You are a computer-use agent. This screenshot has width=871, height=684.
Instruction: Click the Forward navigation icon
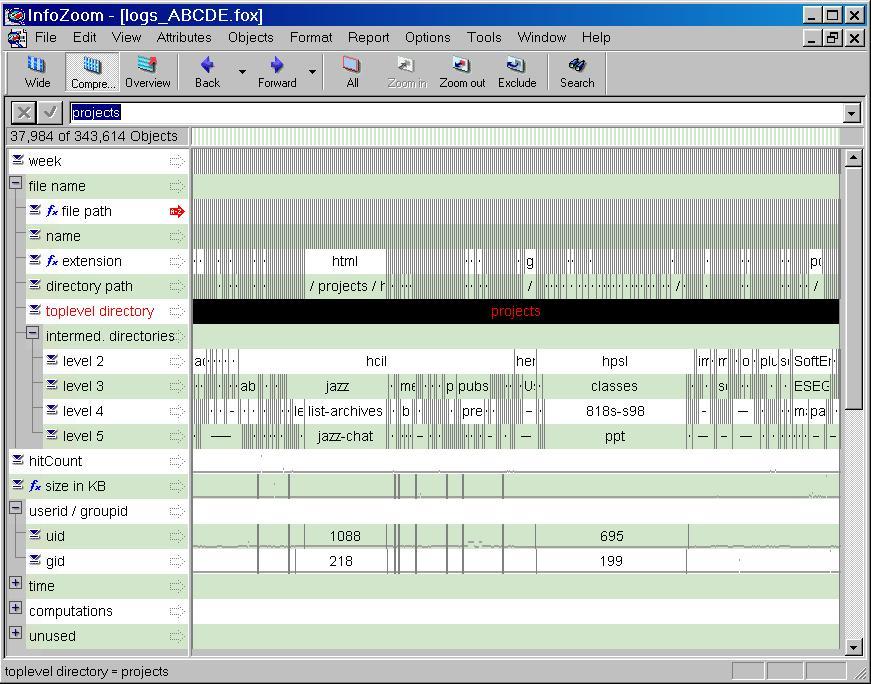[x=277, y=72]
